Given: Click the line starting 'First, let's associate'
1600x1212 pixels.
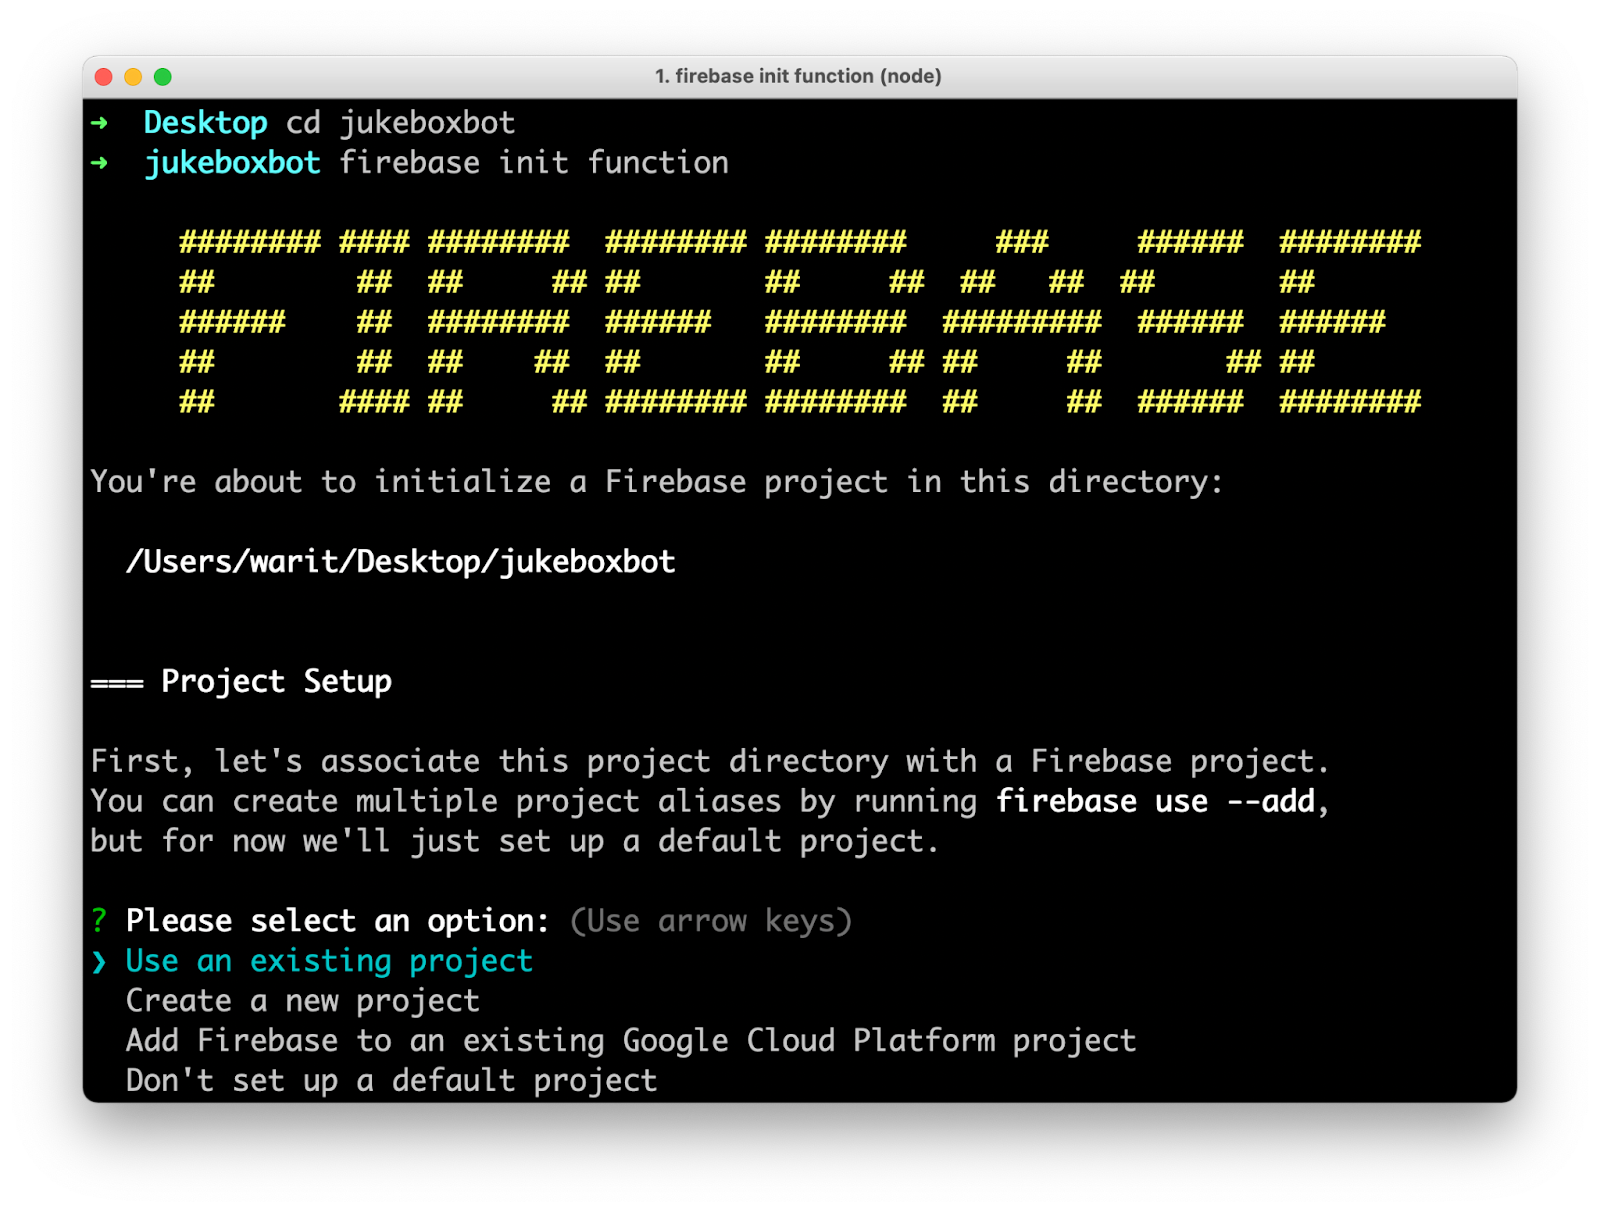Looking at the screenshot, I should point(709,762).
